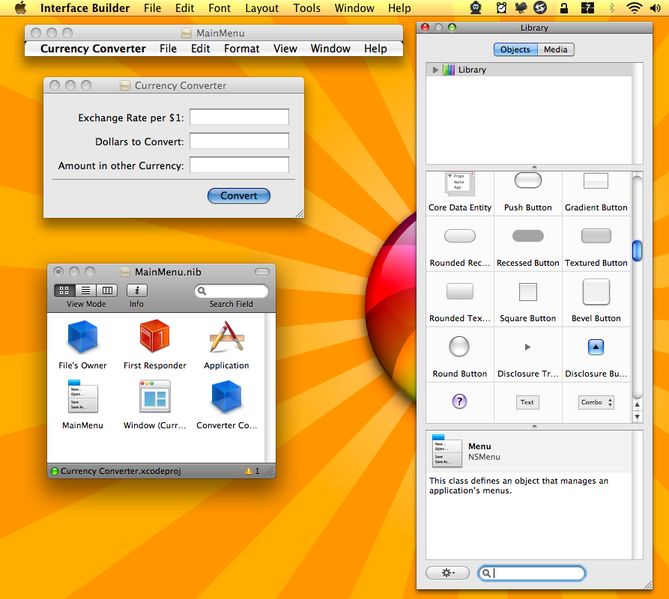Select the File's Owner object icon

coord(82,337)
